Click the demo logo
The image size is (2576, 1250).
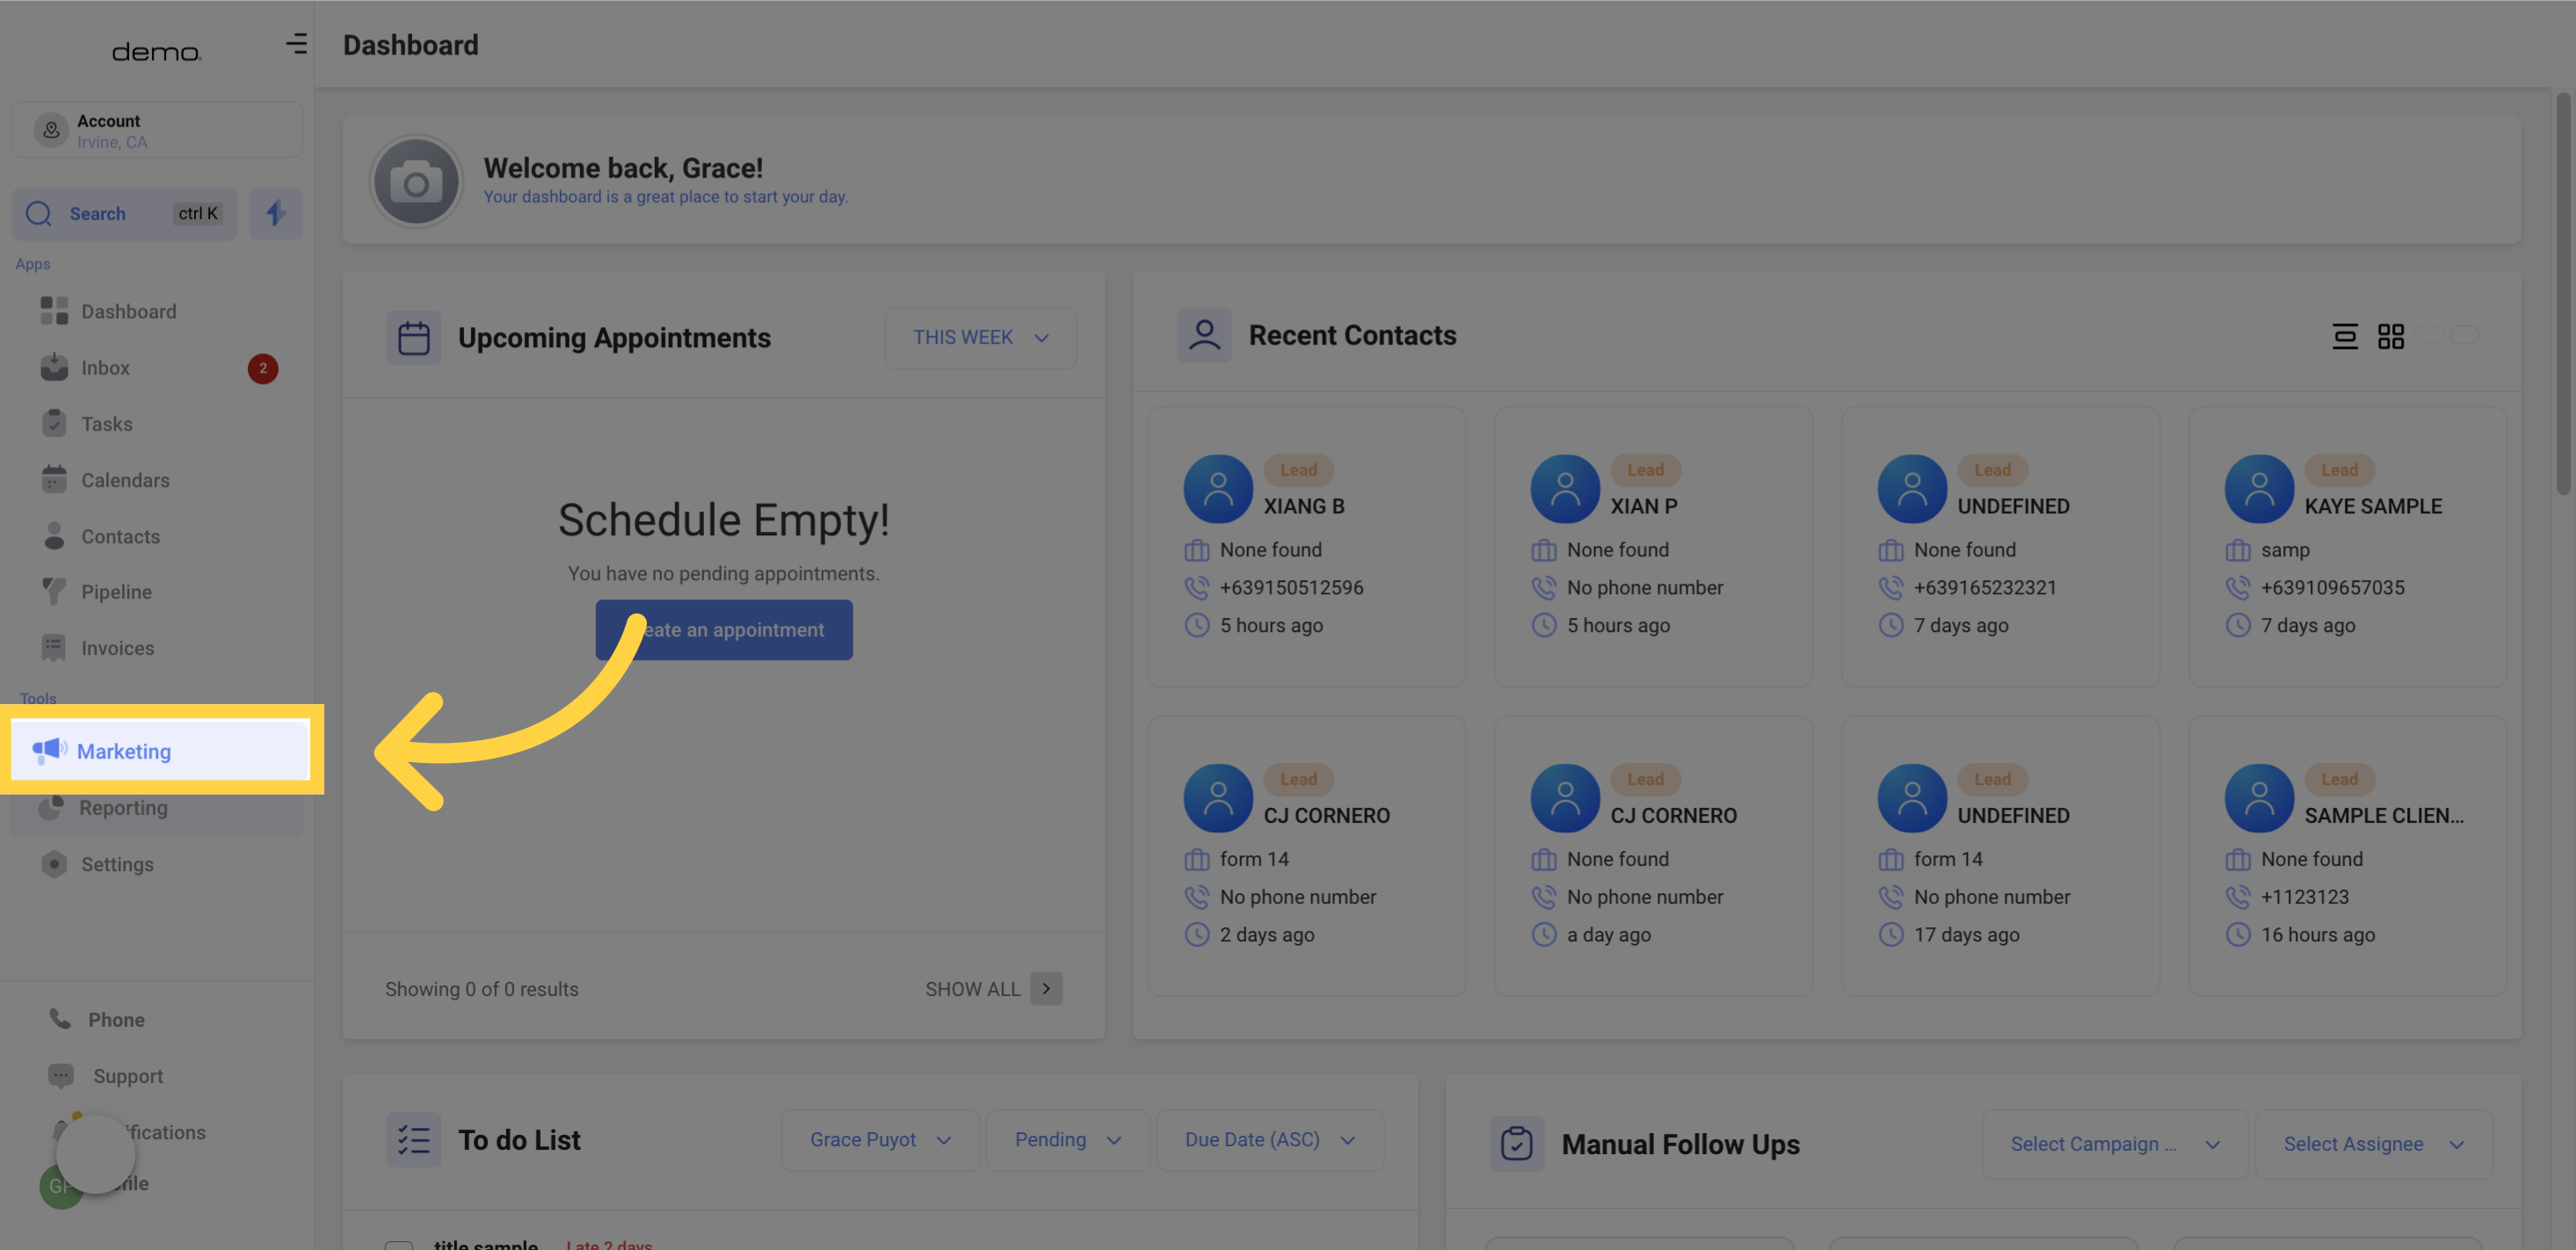157,52
